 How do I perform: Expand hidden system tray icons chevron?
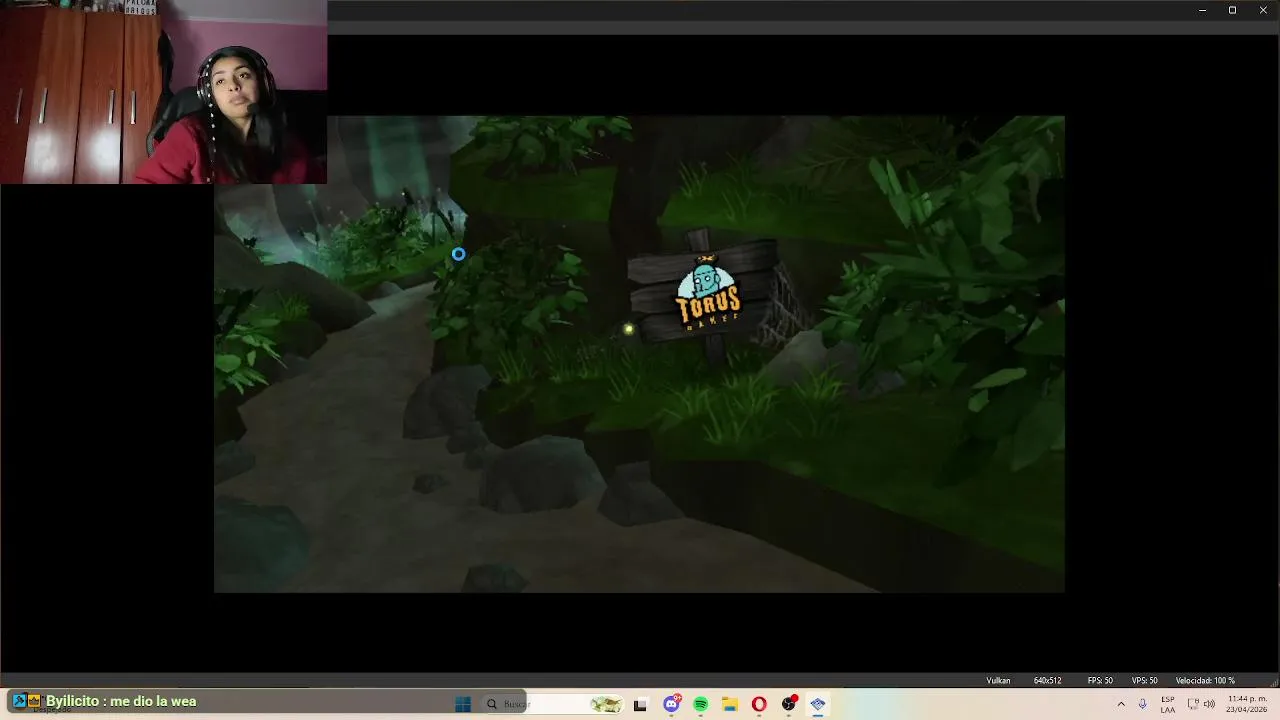[1121, 704]
